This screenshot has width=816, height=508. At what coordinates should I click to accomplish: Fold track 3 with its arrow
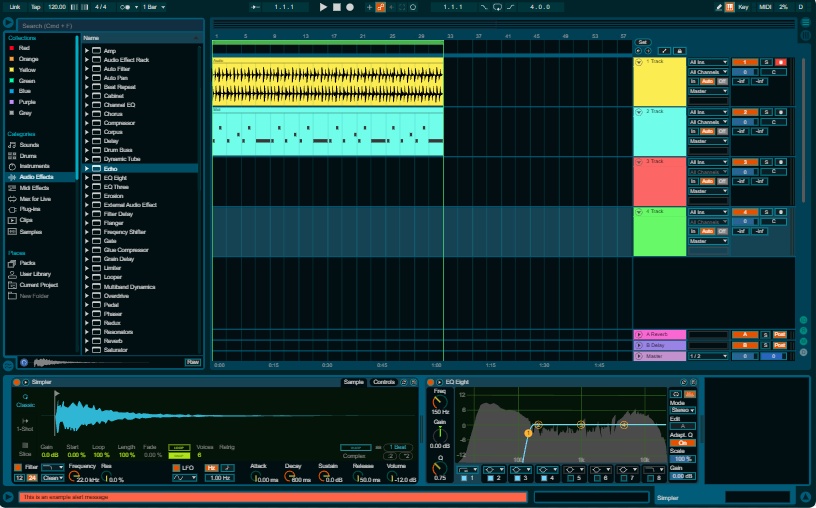(639, 162)
